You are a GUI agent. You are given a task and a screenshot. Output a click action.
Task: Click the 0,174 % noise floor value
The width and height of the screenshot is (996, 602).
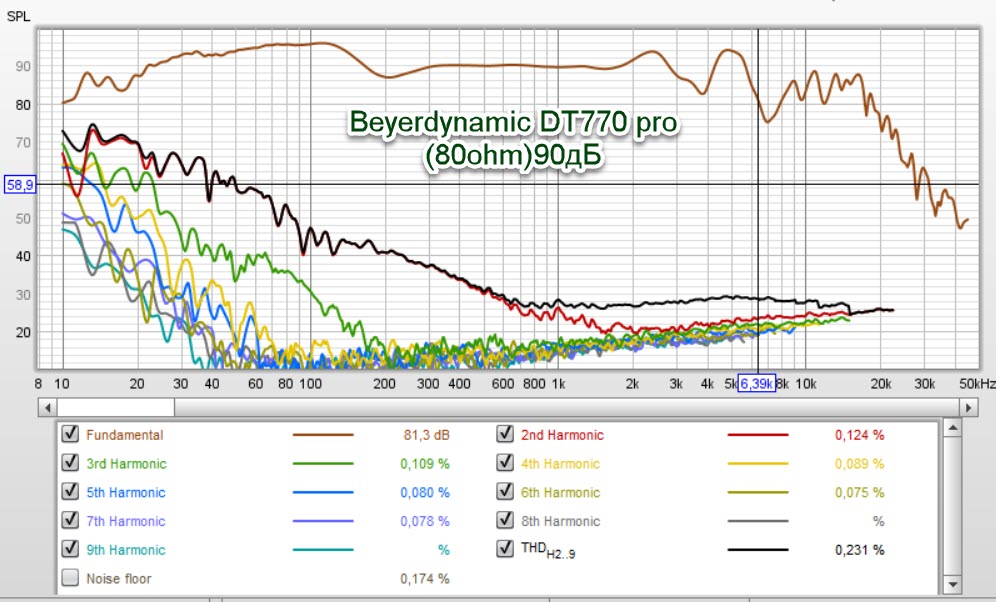[425, 579]
